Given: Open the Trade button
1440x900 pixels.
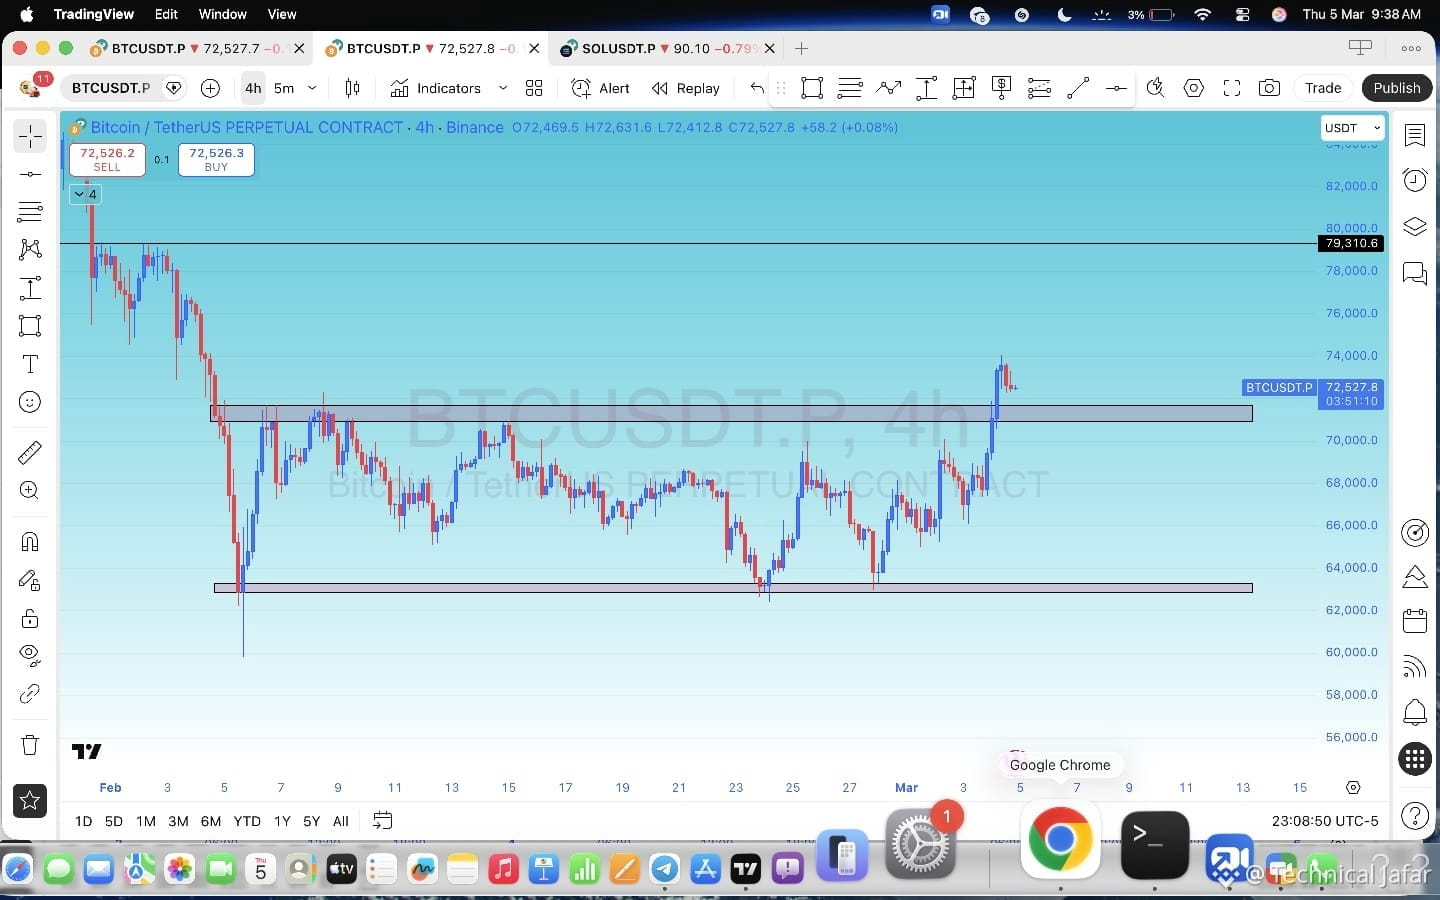Looking at the screenshot, I should click(x=1322, y=88).
